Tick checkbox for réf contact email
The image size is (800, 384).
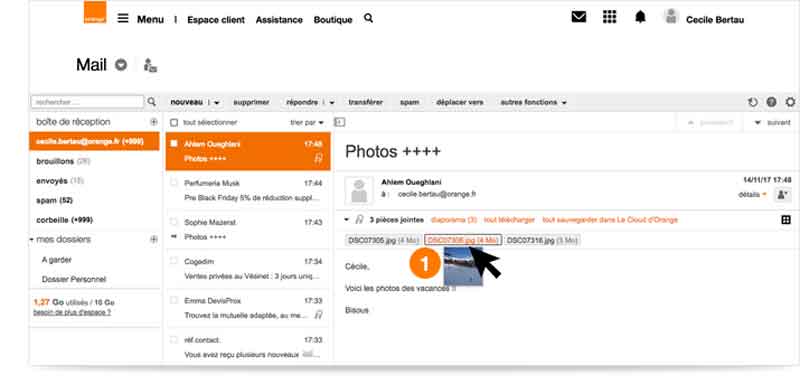pyautogui.click(x=174, y=340)
